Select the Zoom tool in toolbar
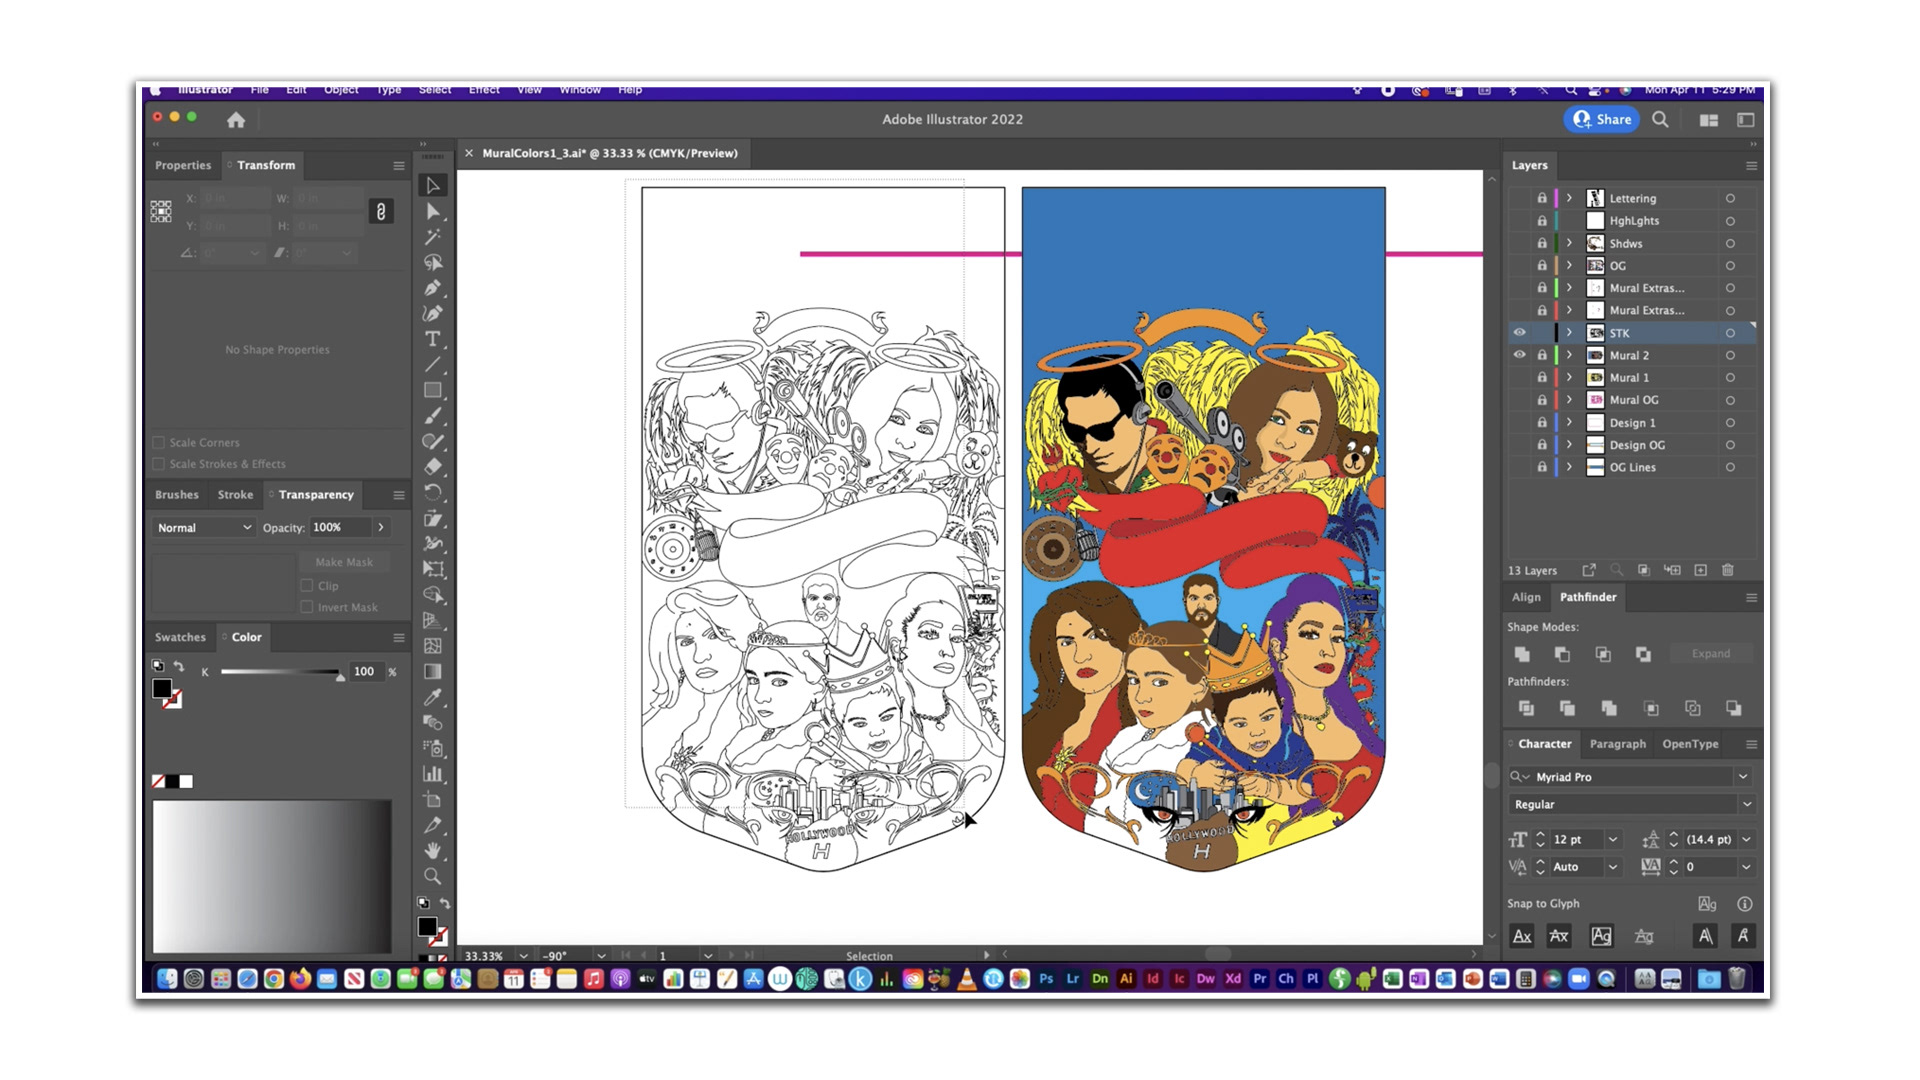The image size is (1920, 1080). (432, 877)
